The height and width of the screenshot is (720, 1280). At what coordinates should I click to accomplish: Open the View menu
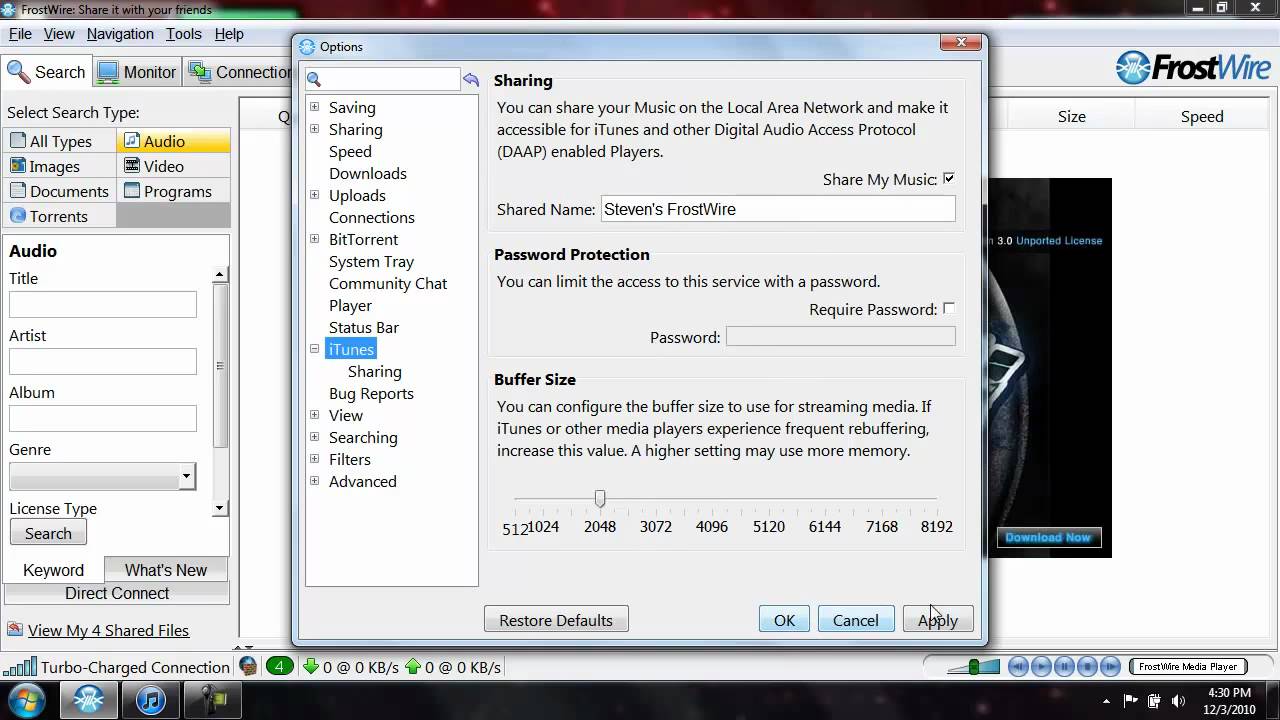[x=59, y=34]
